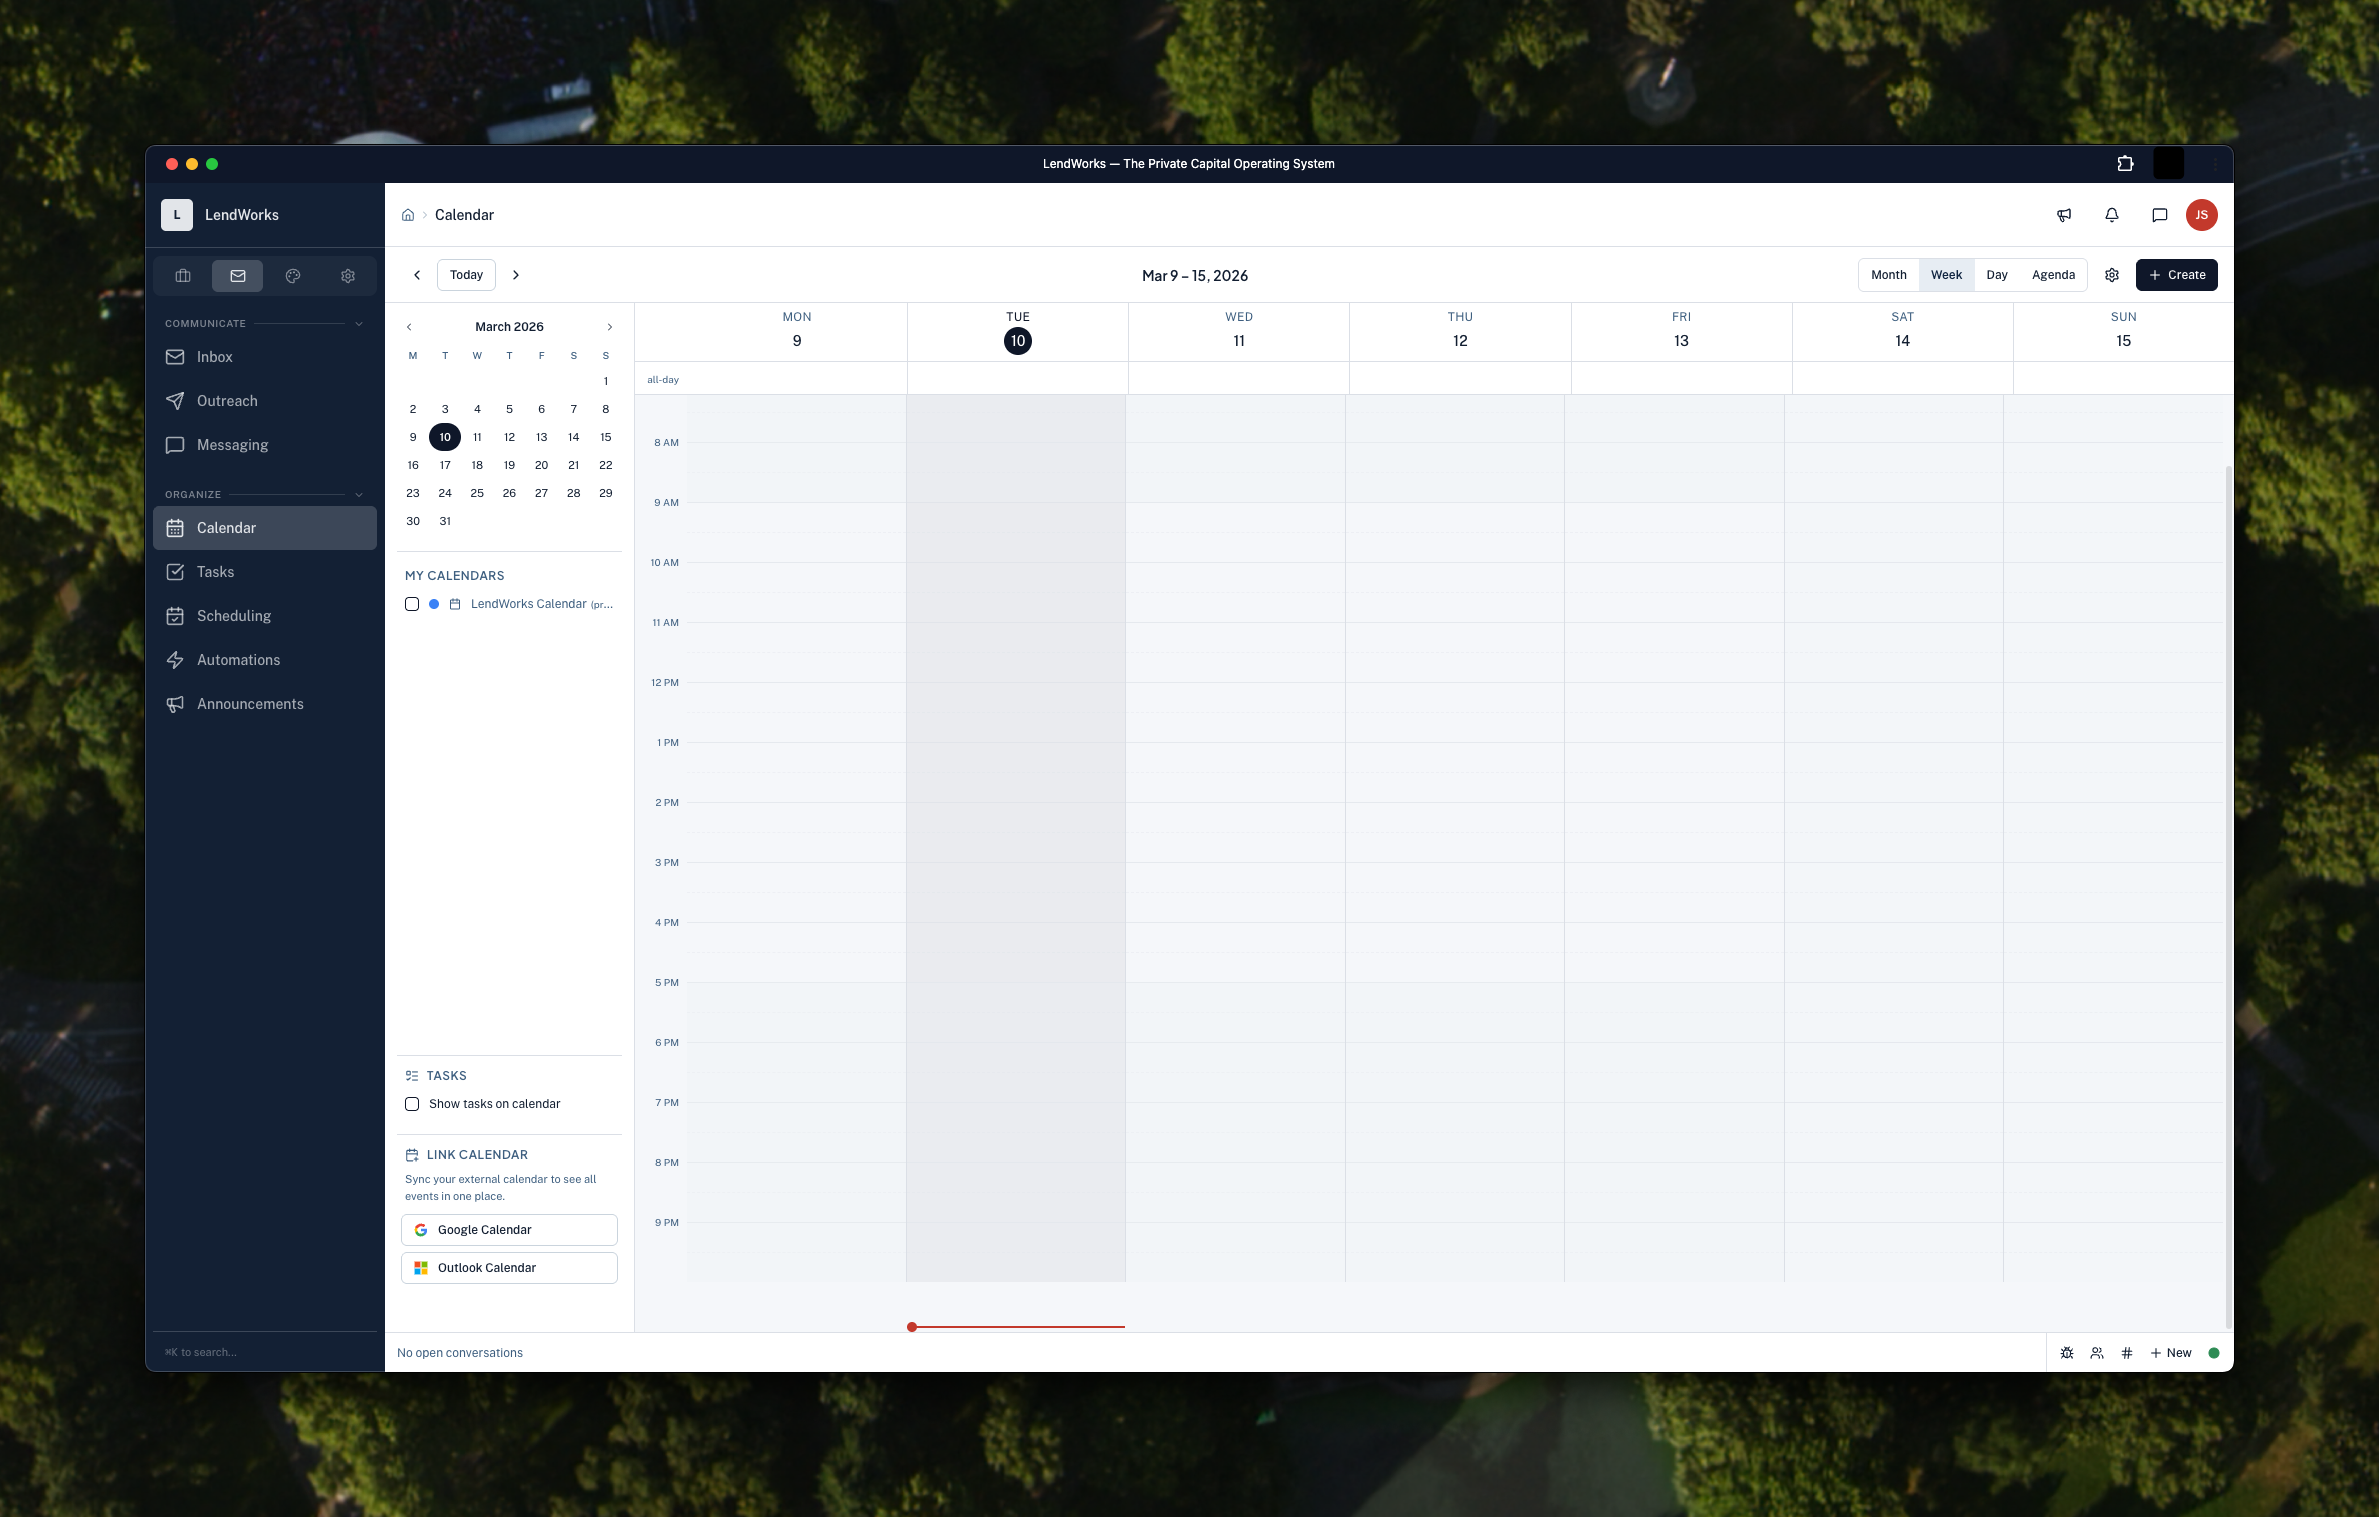
Task: Click the bug report icon in footer
Action: tap(2066, 1353)
